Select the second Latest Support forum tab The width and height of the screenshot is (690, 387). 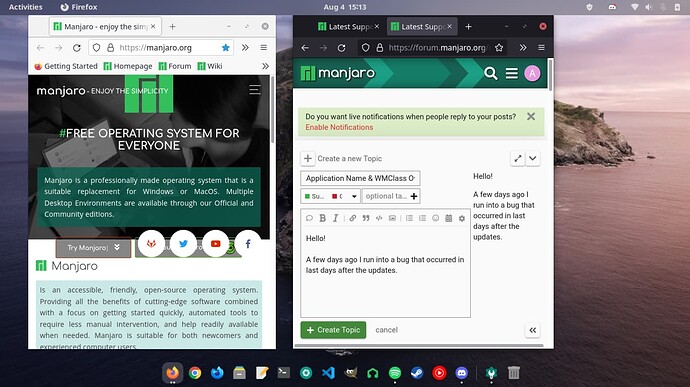422,26
